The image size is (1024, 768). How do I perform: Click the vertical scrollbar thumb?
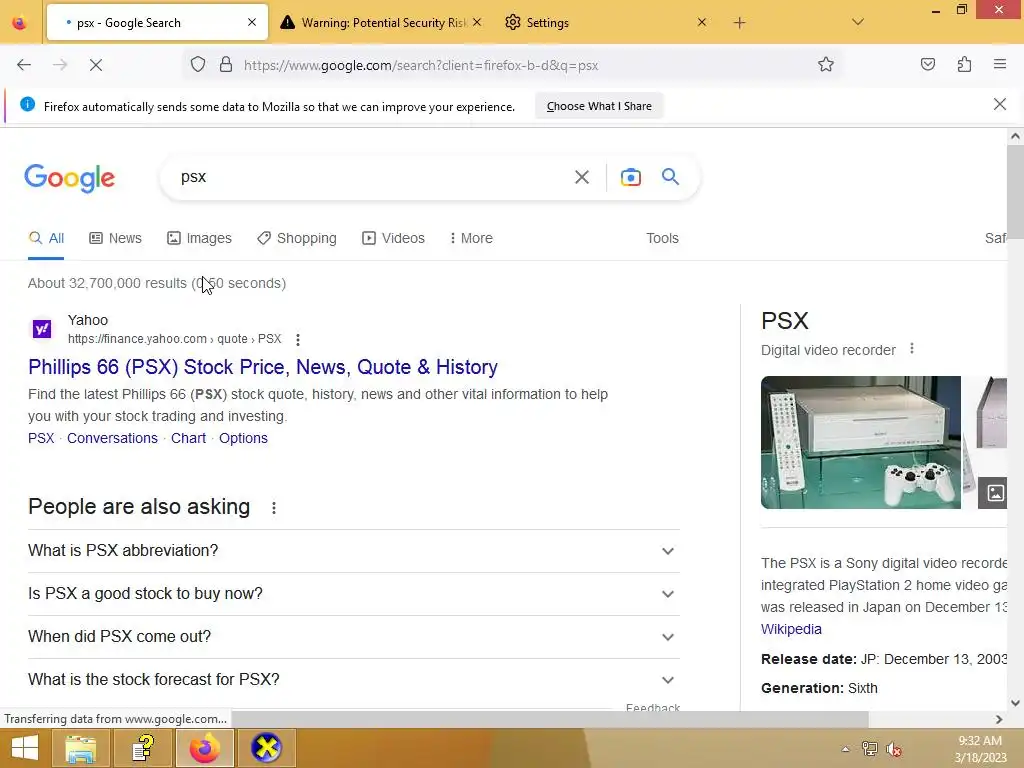tap(1015, 193)
